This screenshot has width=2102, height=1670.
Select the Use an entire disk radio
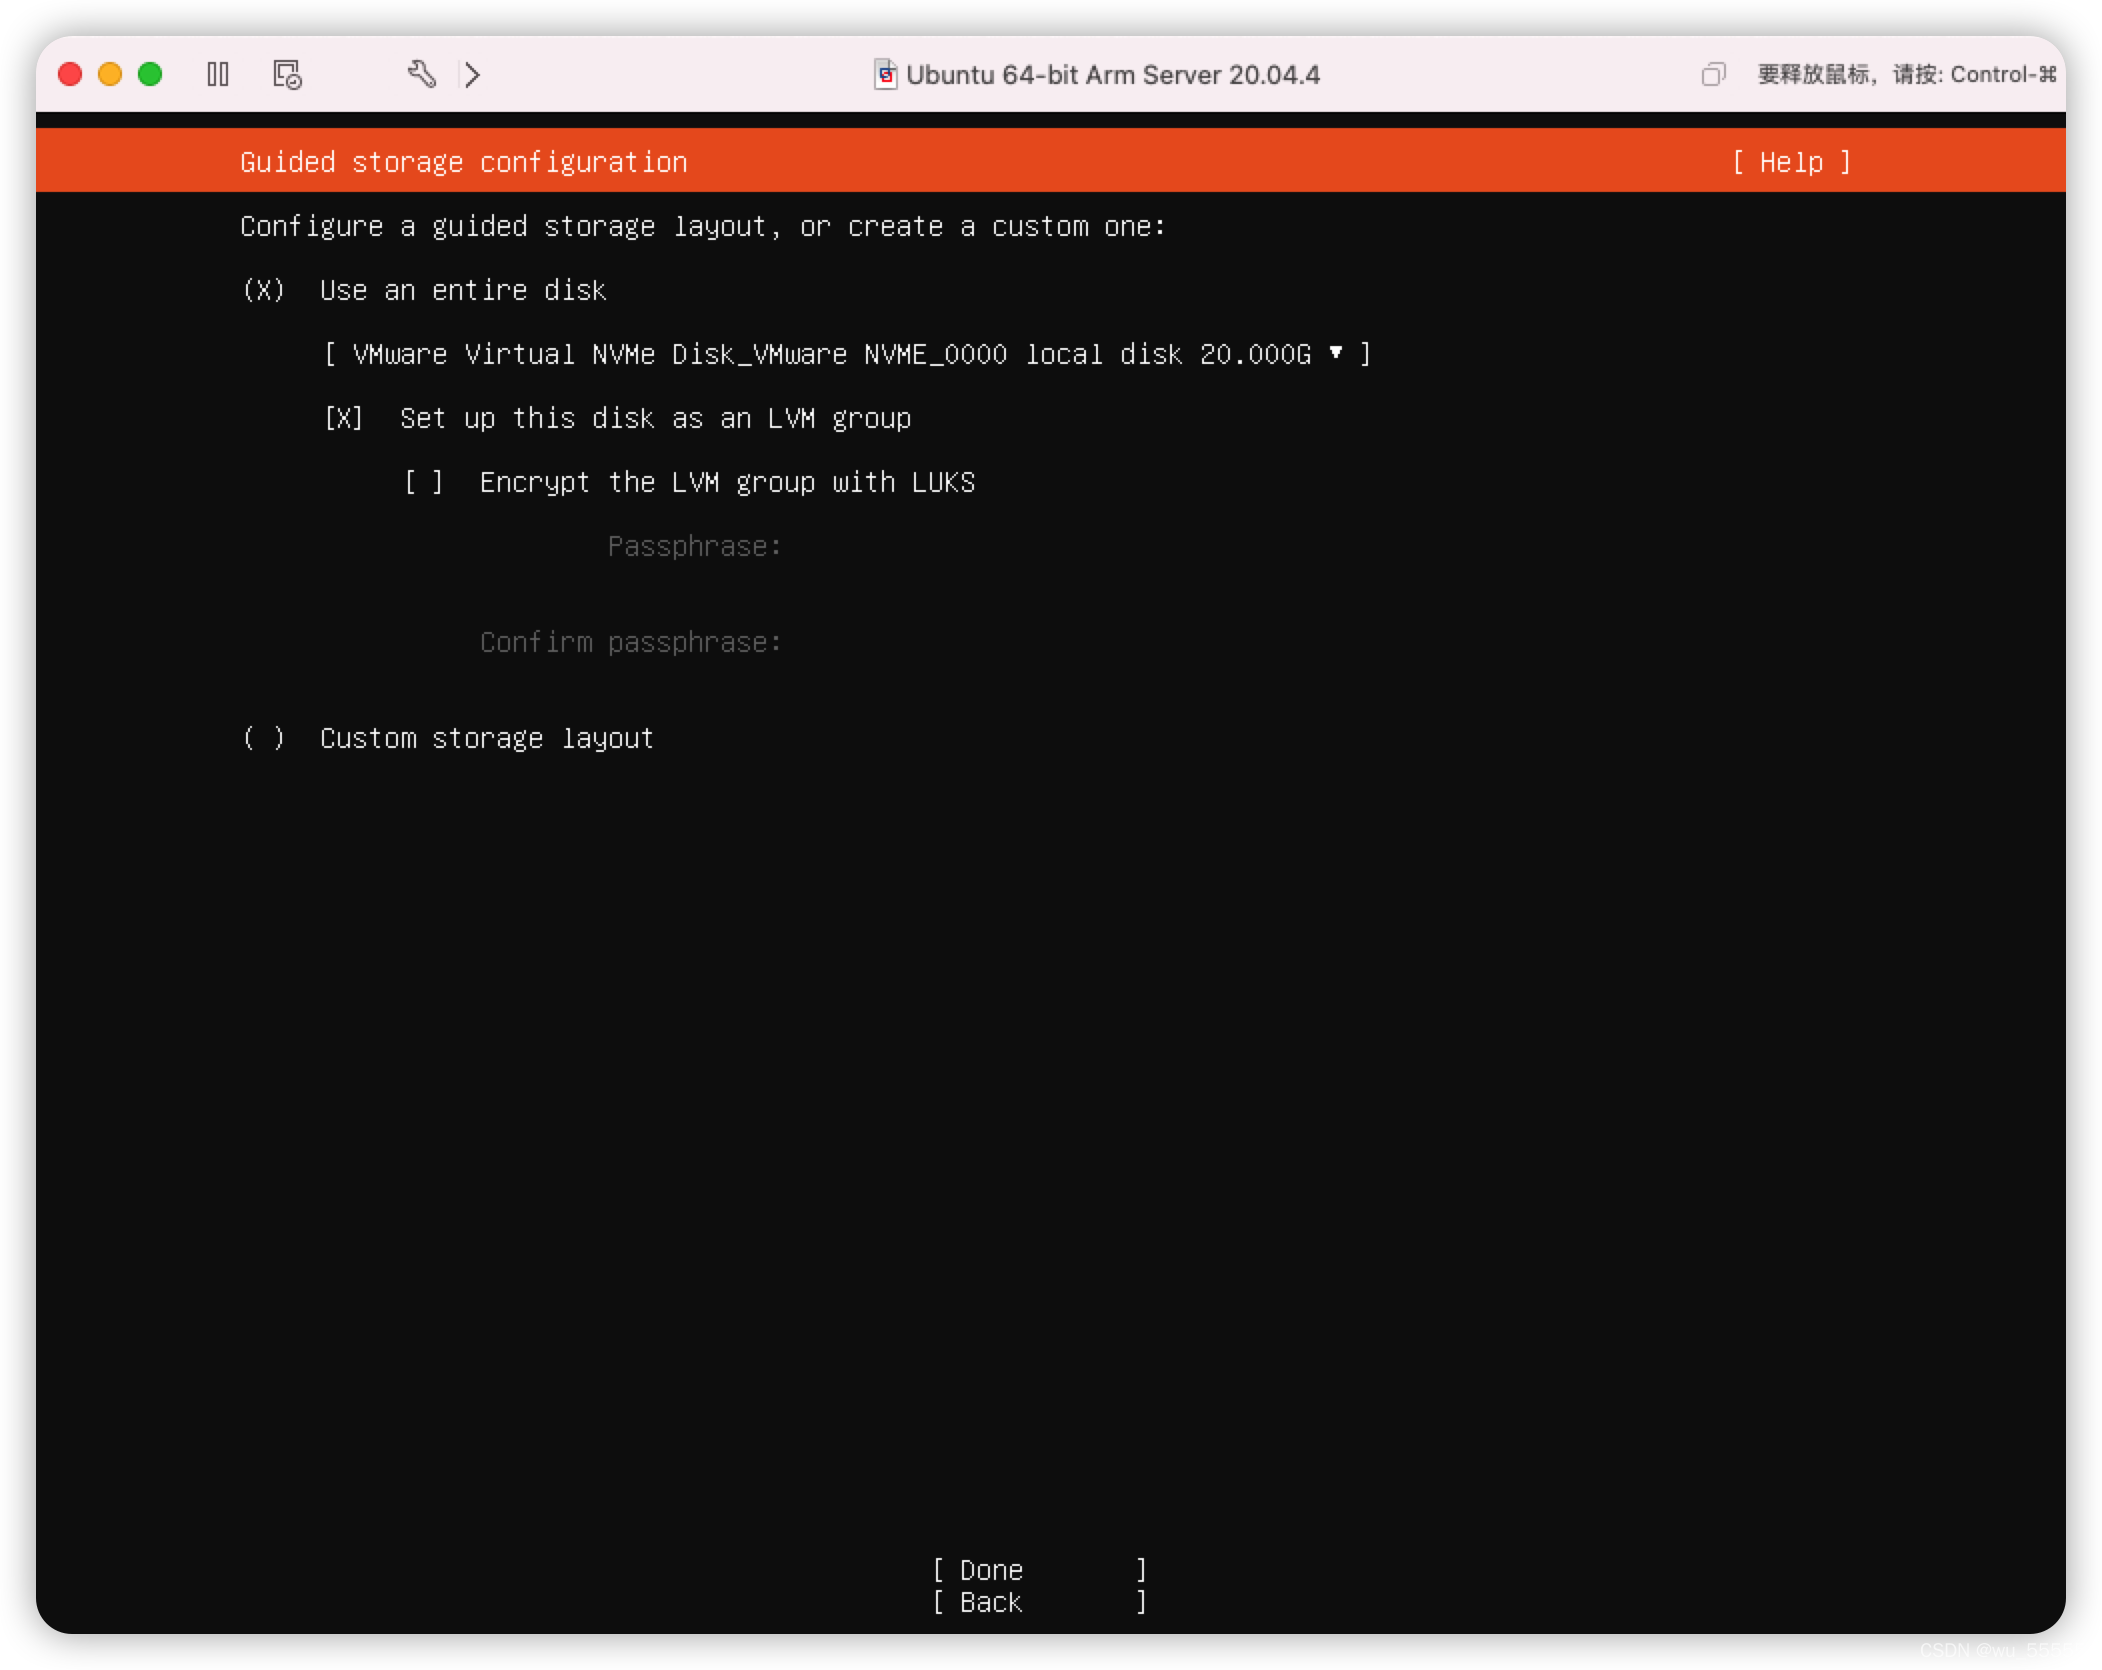pyautogui.click(x=264, y=290)
